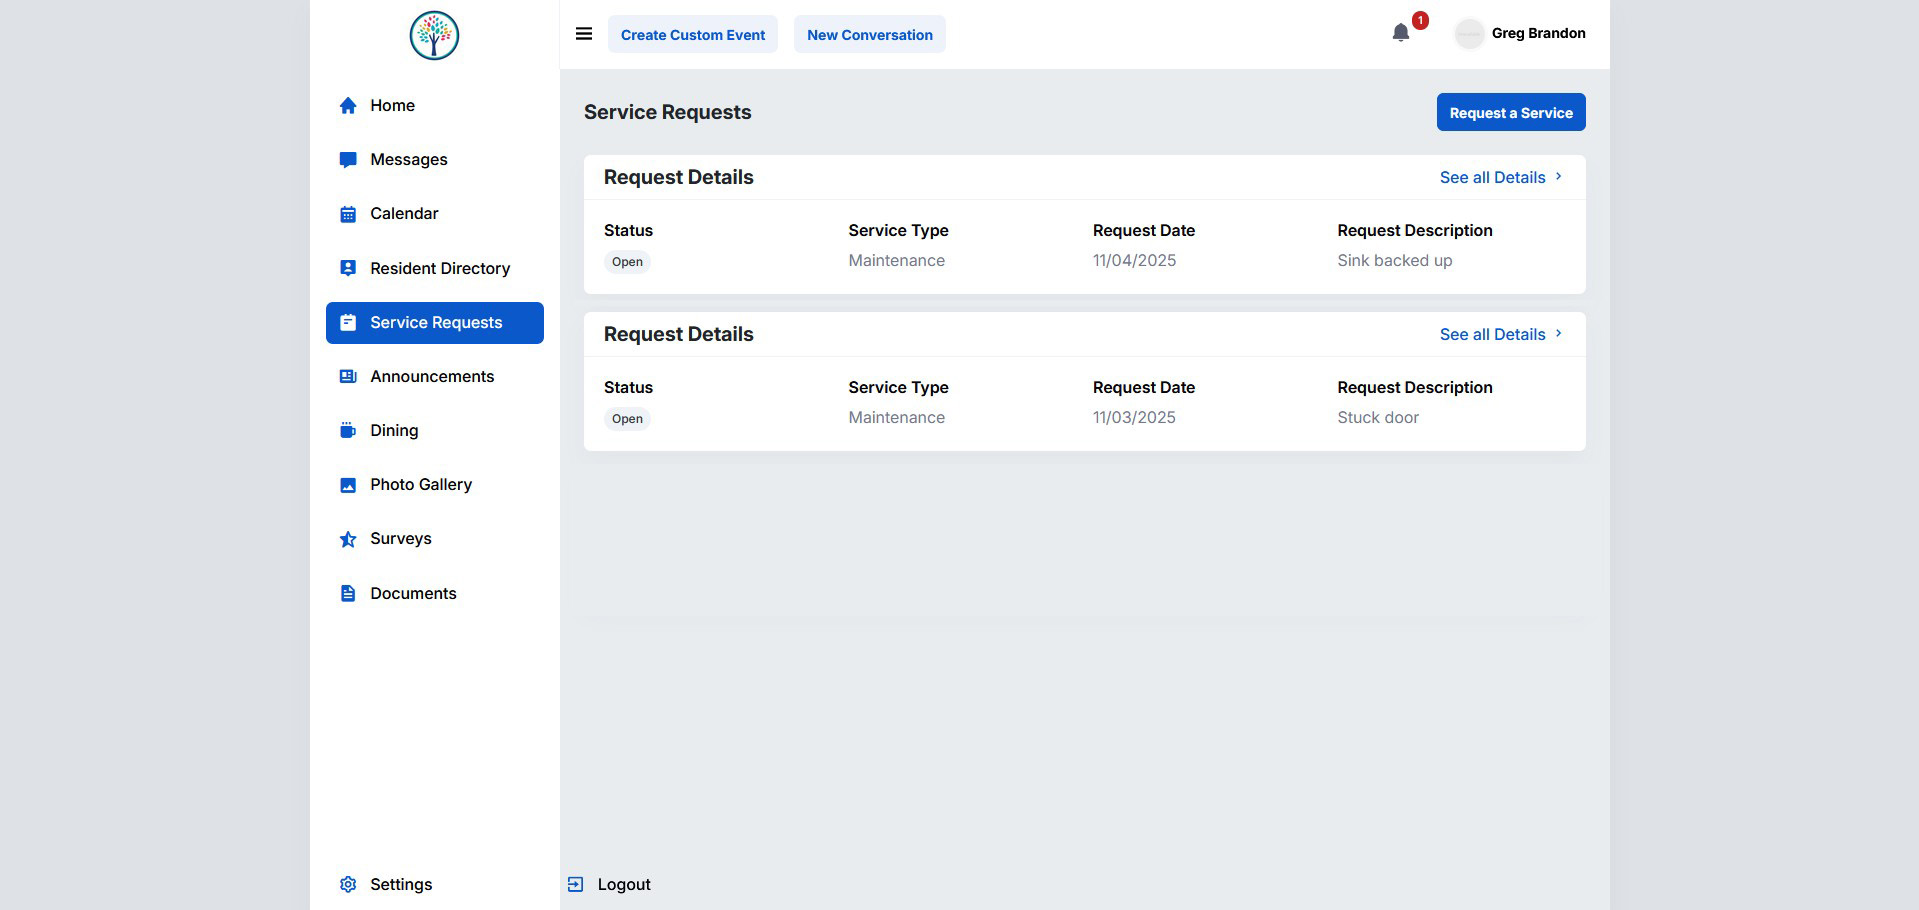Click the description 'Stuck door'
This screenshot has height=910, width=1919.
1378,418
